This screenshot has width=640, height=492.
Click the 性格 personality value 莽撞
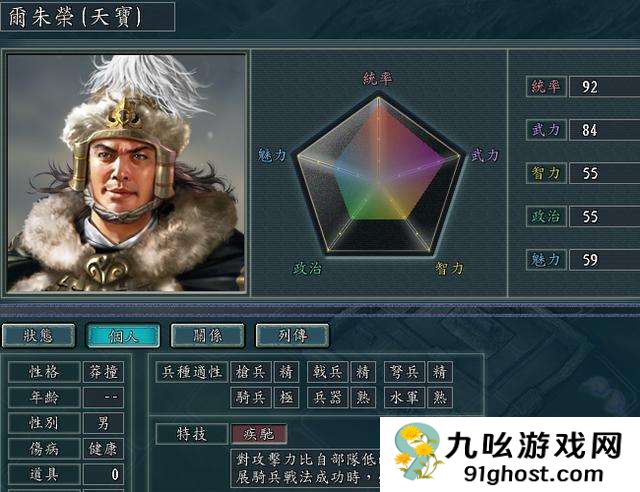tap(103, 372)
